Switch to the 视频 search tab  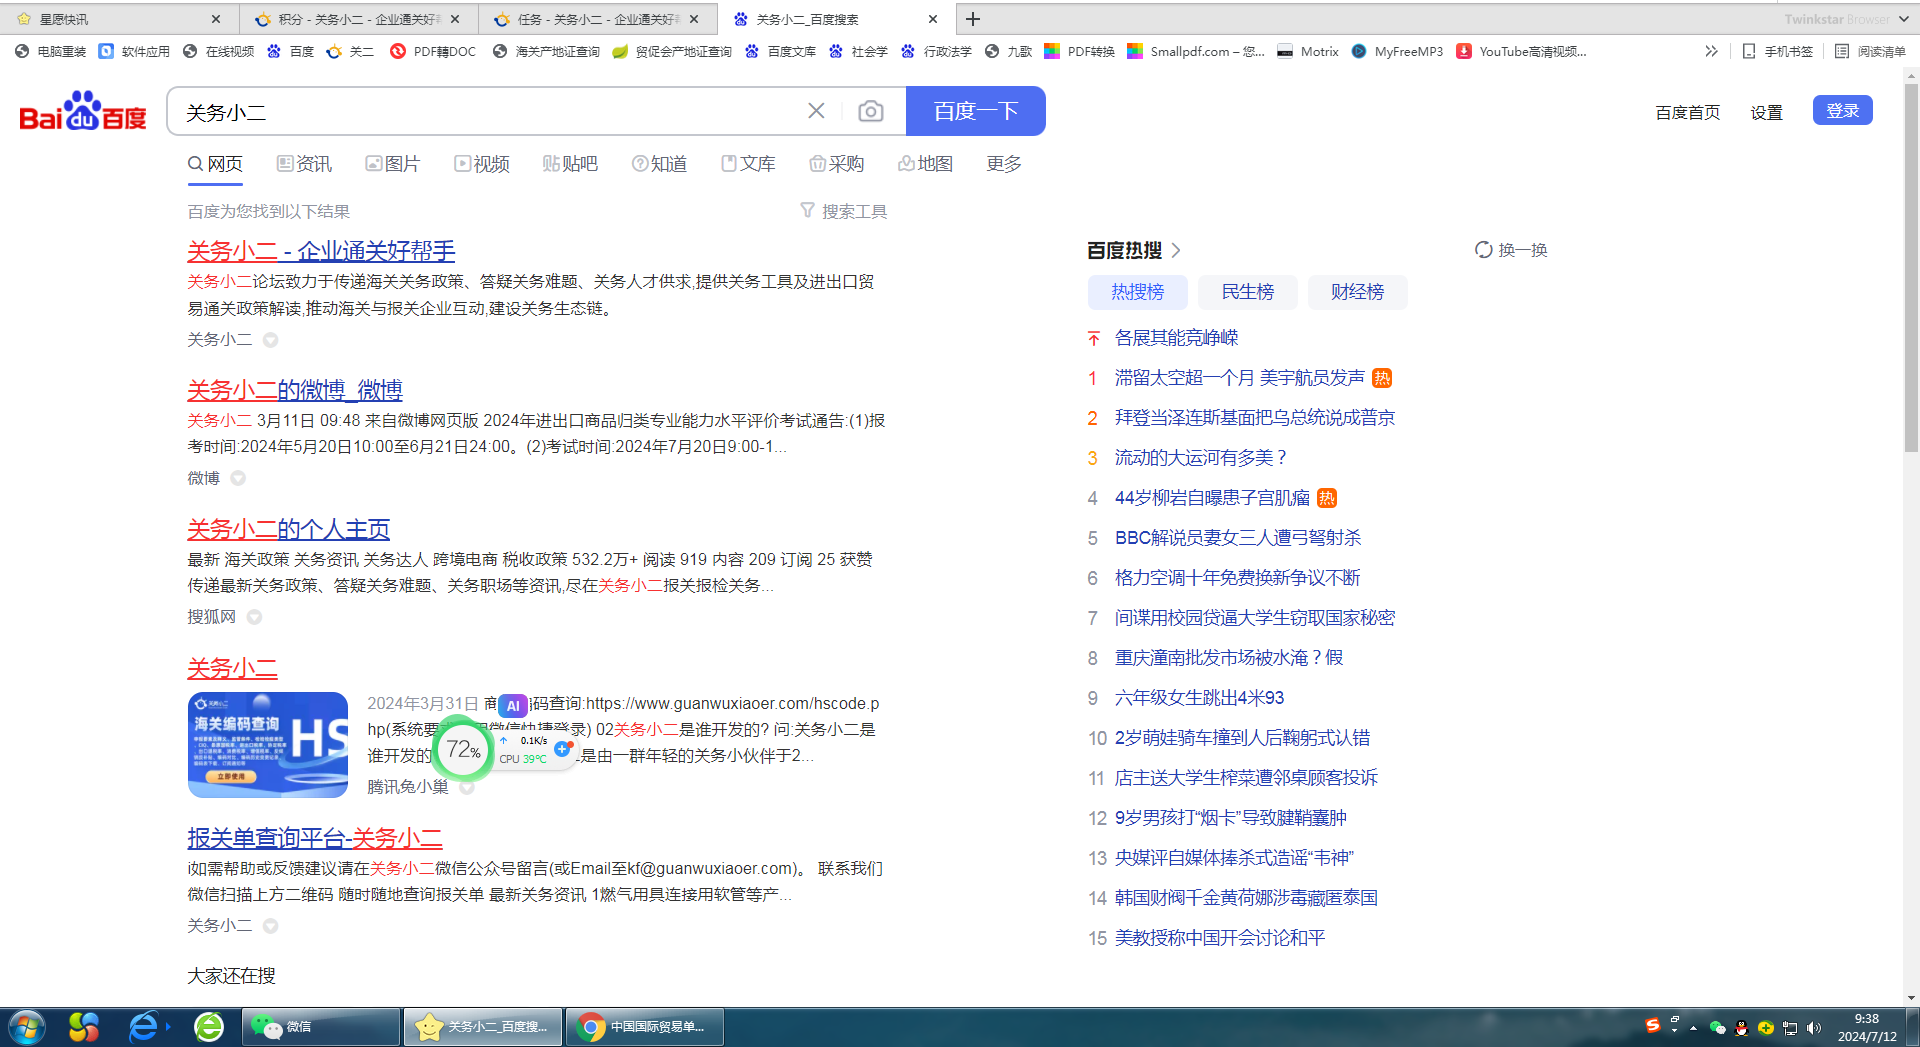point(482,164)
